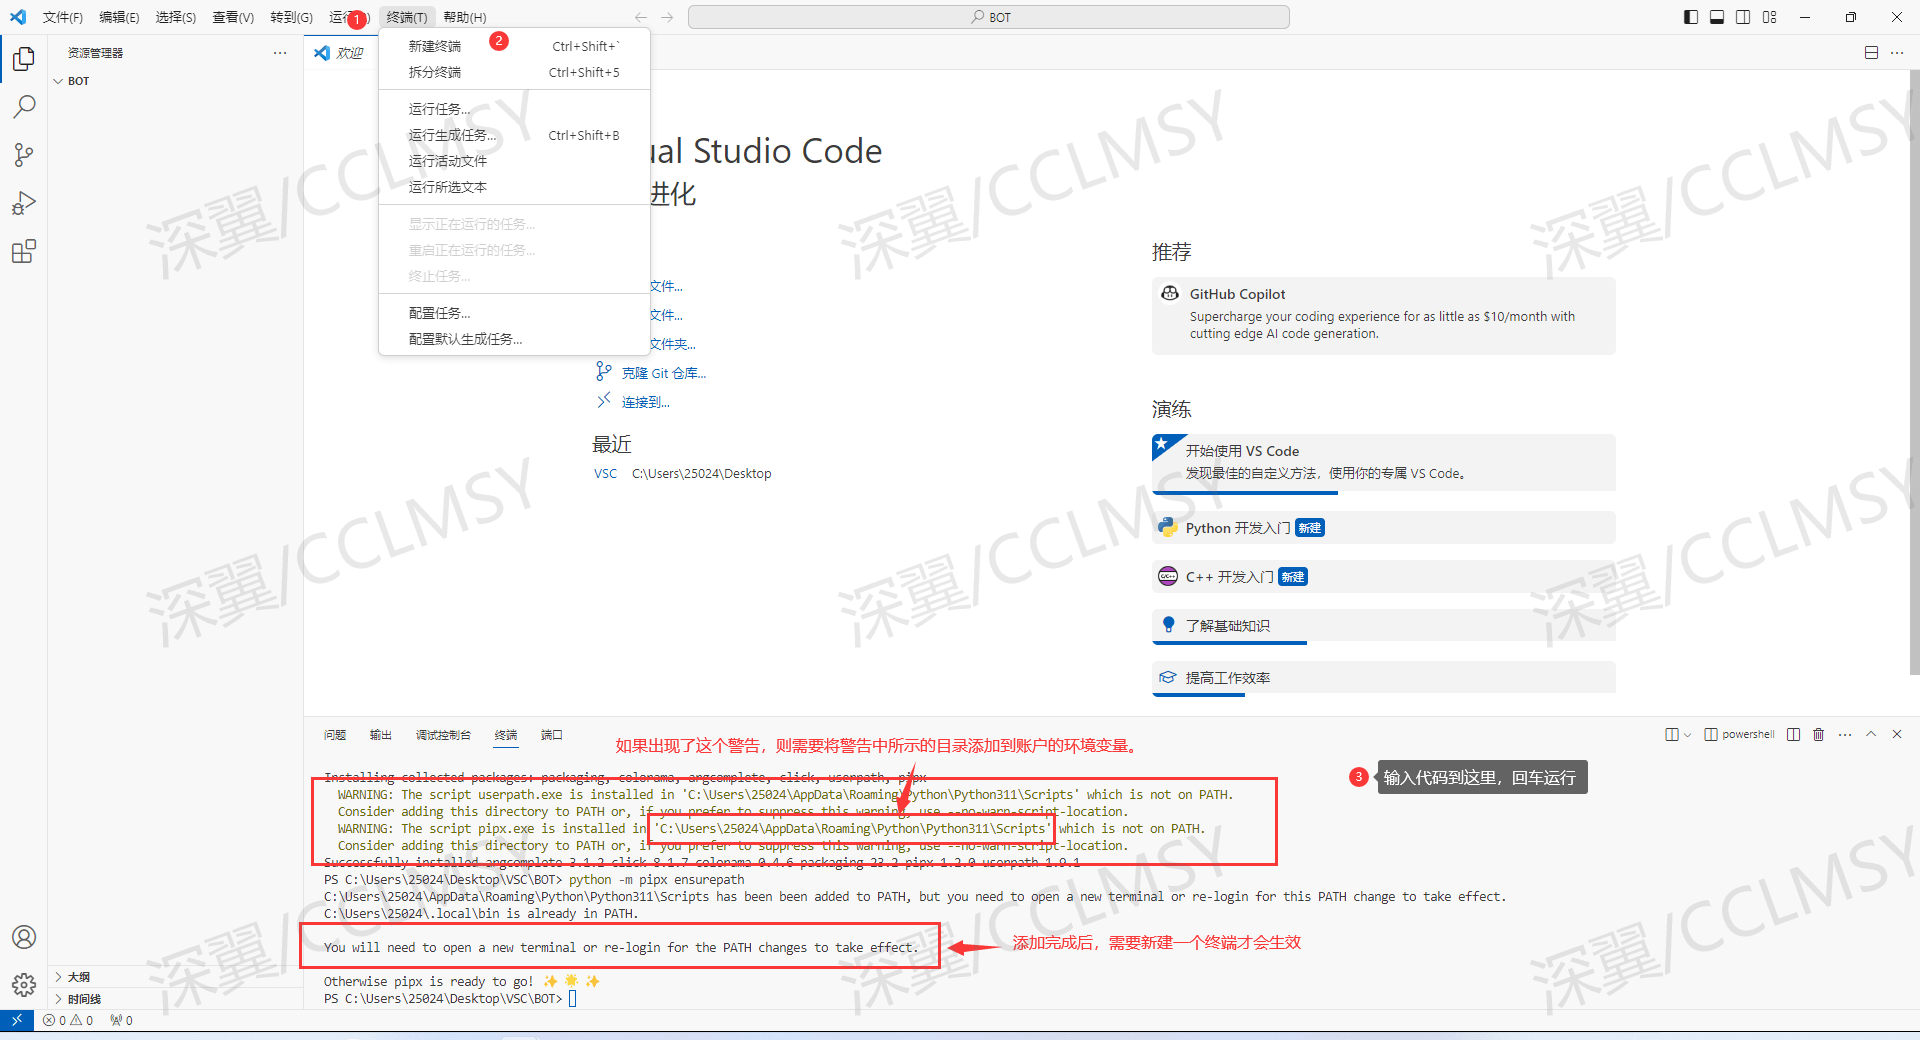Open the 转到(G) menu
Image resolution: width=1920 pixels, height=1040 pixels.
[x=291, y=17]
